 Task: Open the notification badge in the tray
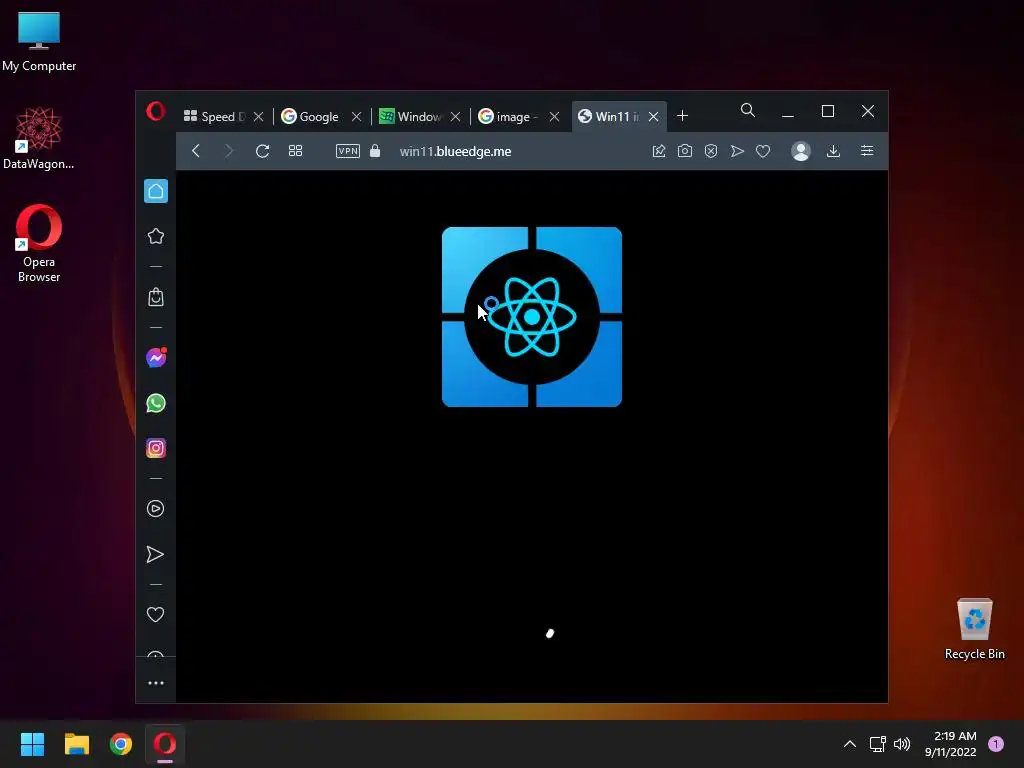(996, 744)
